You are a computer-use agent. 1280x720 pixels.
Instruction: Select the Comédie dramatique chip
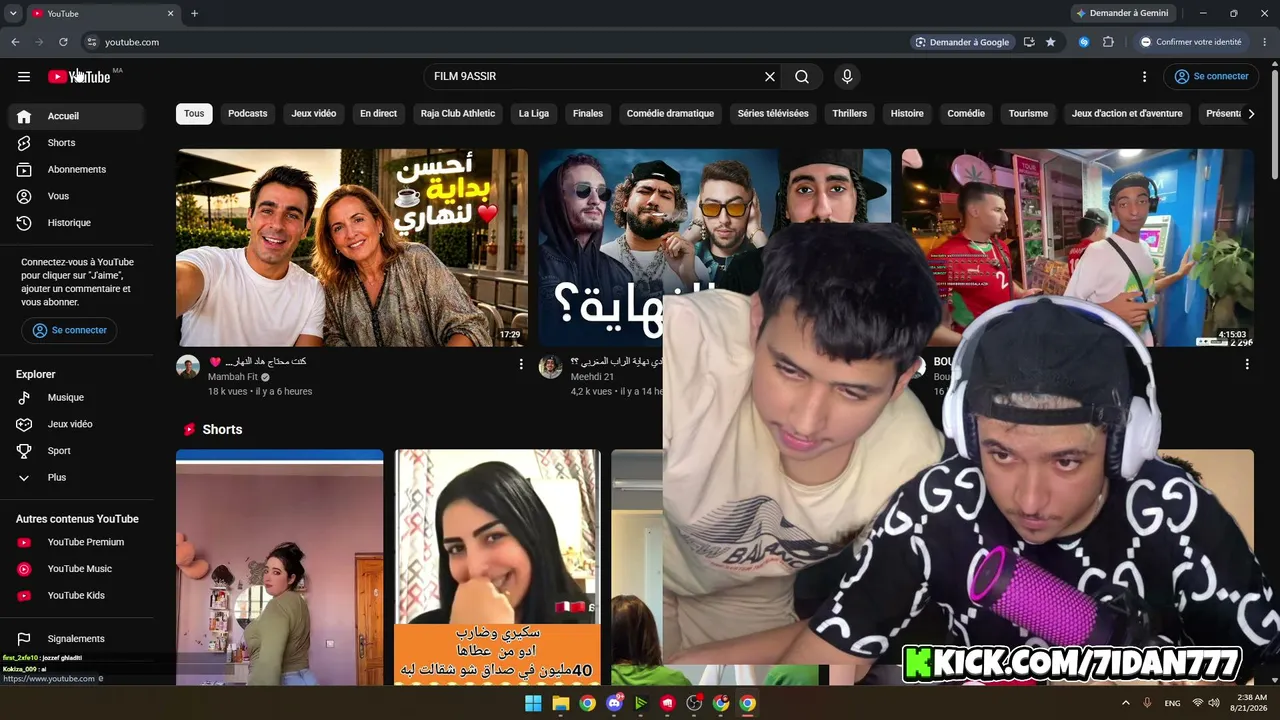(x=670, y=114)
